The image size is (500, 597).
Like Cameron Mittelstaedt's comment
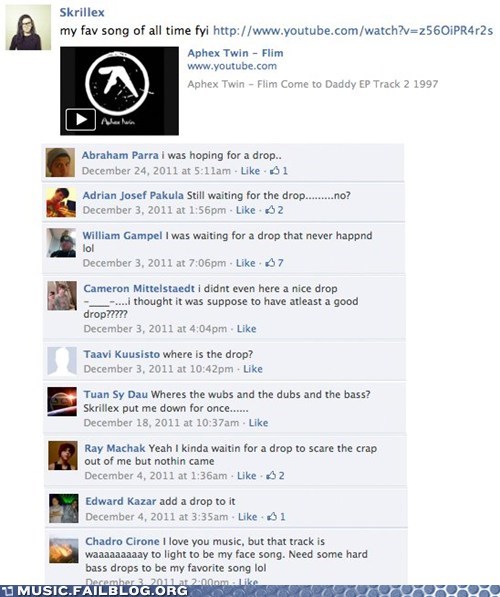pos(246,329)
